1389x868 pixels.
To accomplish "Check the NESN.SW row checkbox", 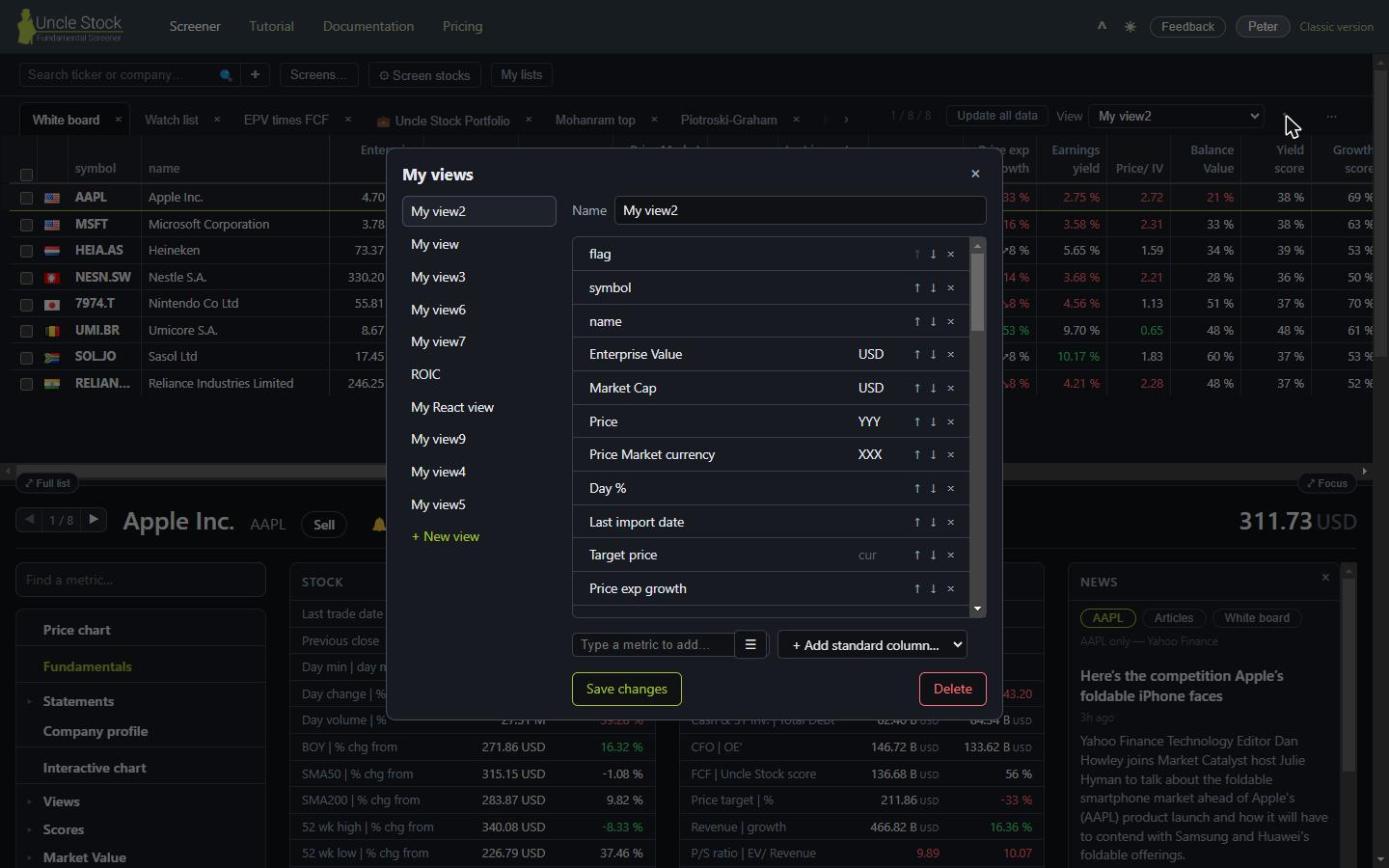I will tap(27, 278).
